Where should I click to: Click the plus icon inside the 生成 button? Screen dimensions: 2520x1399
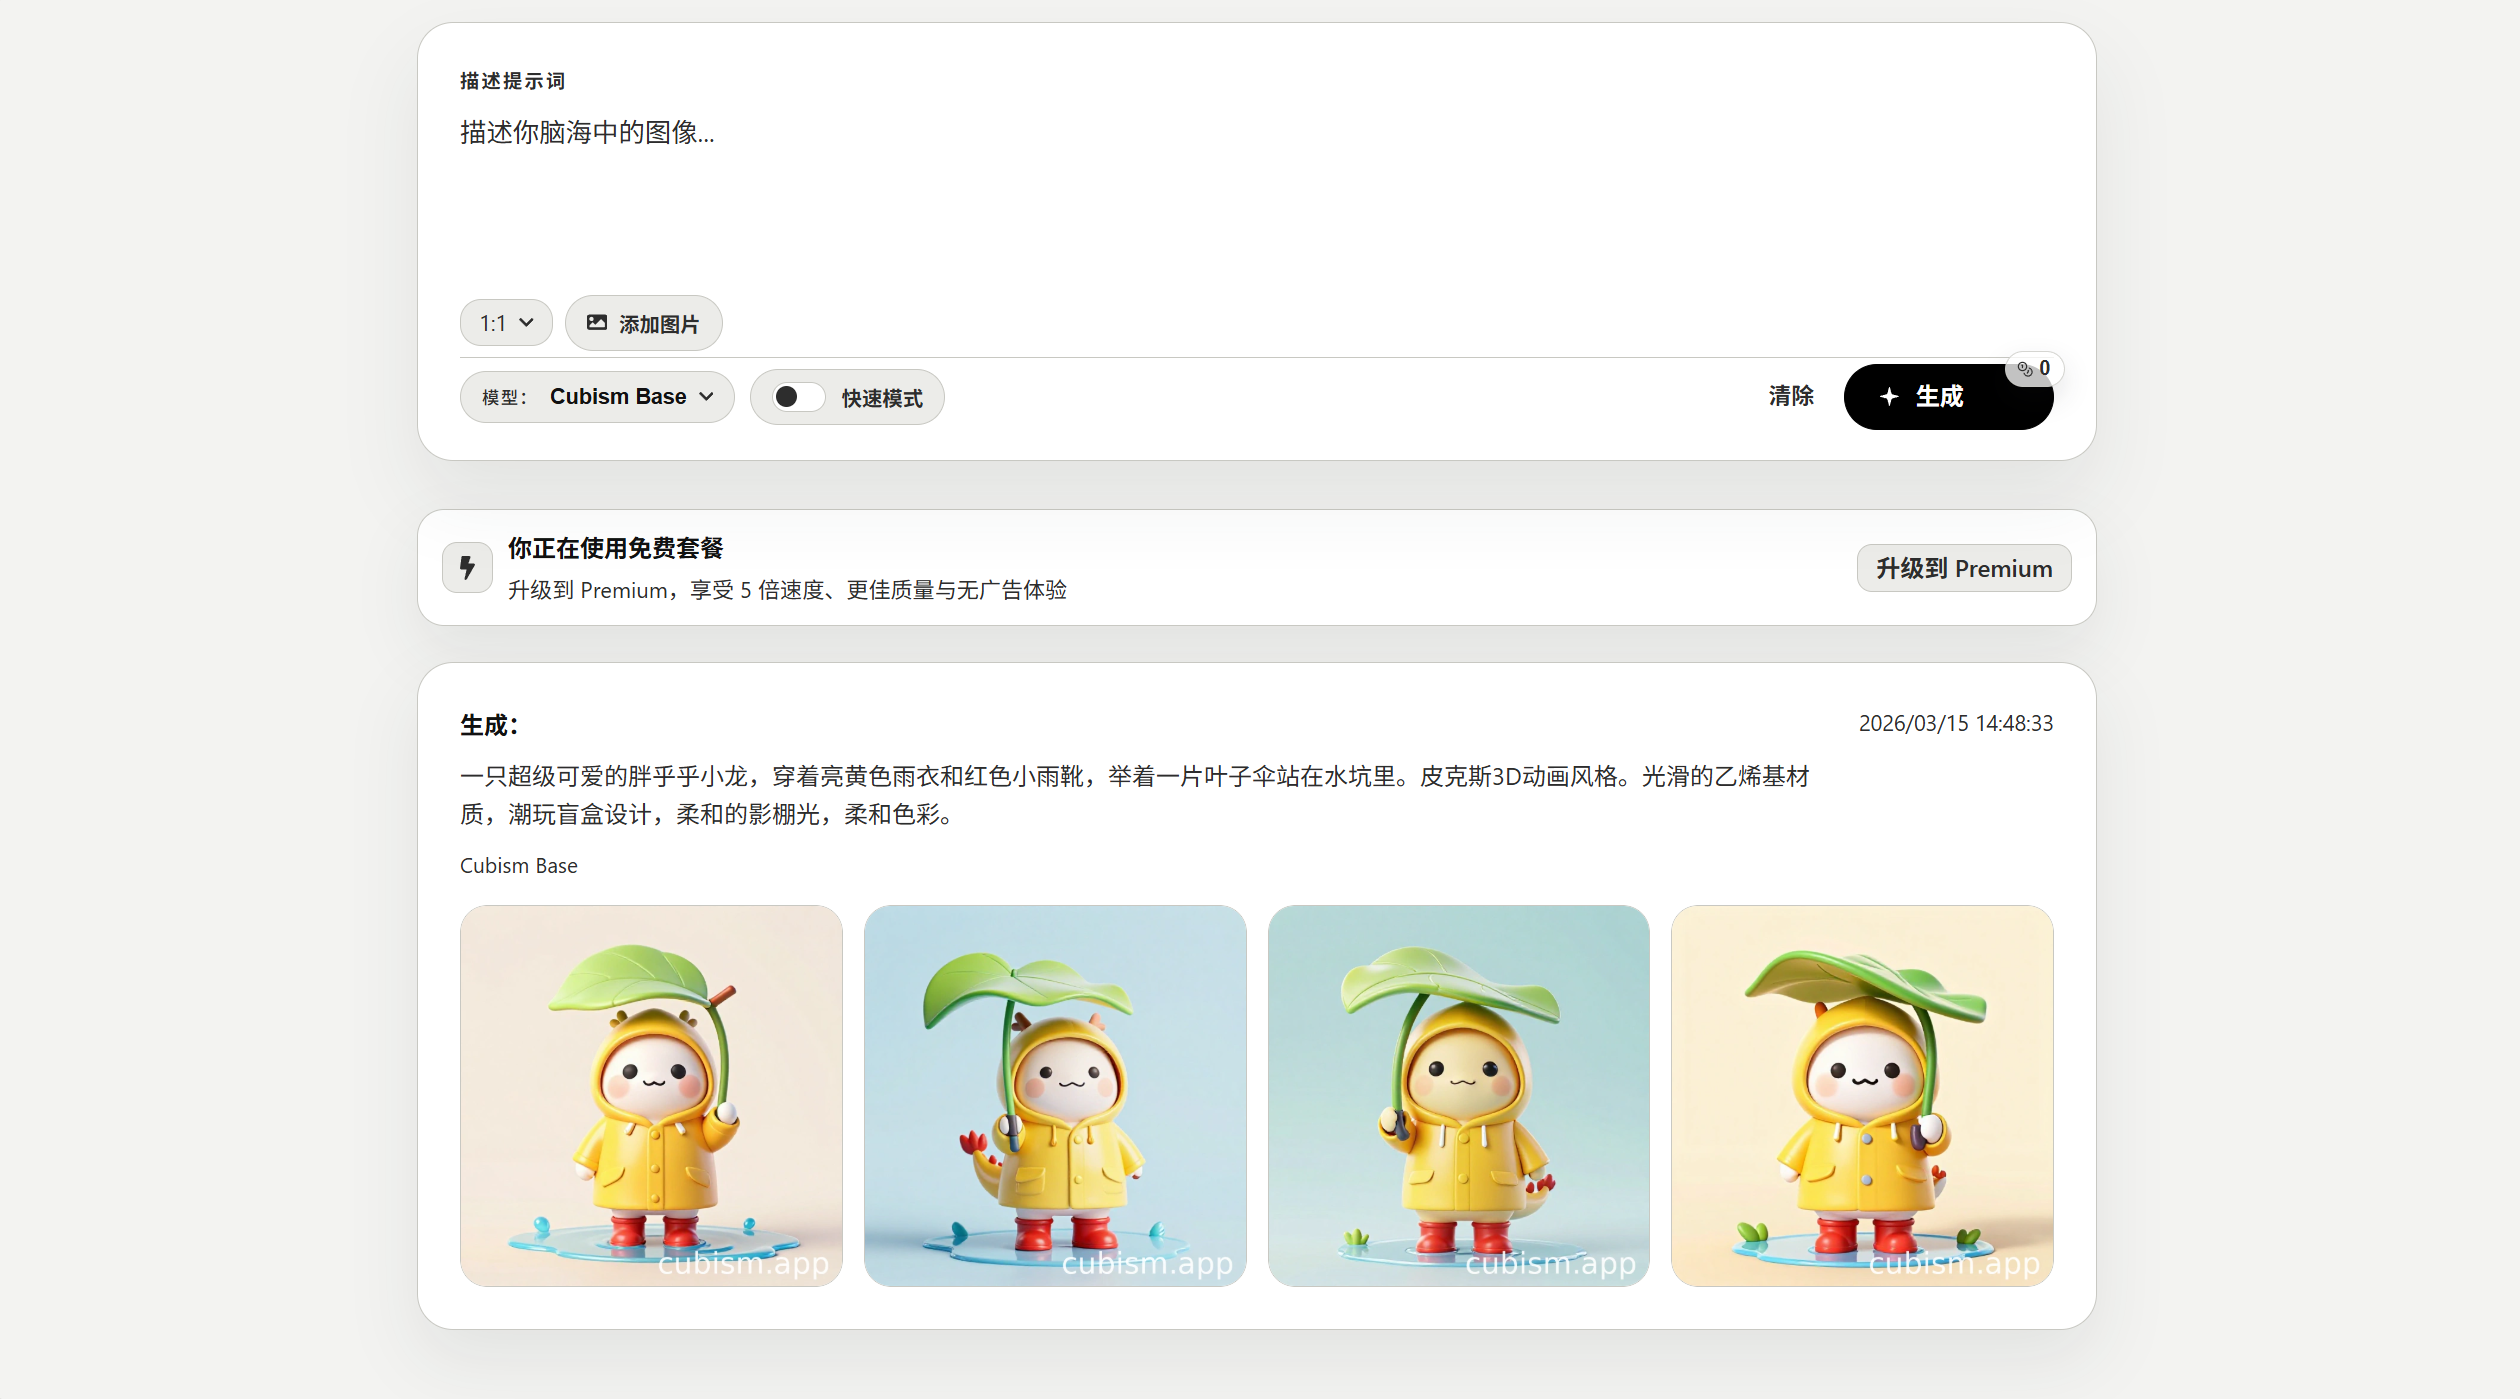1890,397
